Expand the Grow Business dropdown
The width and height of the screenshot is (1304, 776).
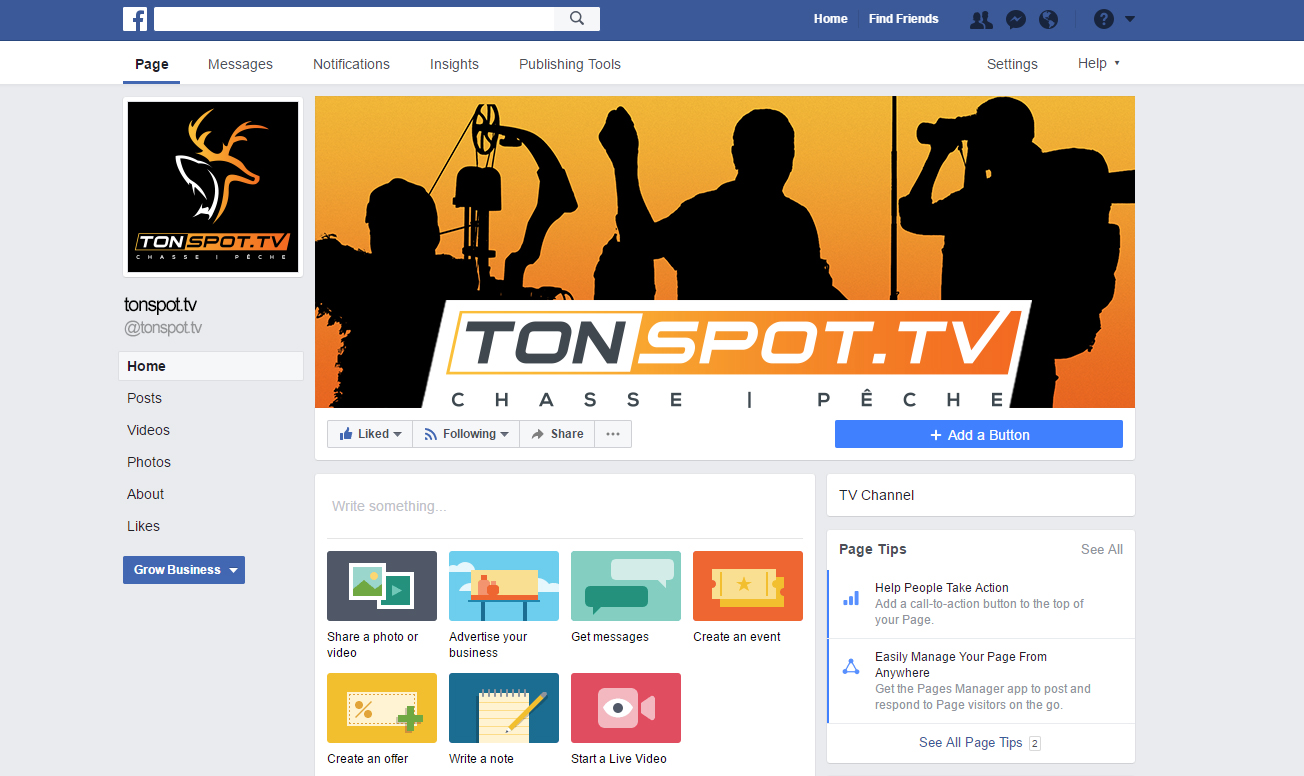184,570
